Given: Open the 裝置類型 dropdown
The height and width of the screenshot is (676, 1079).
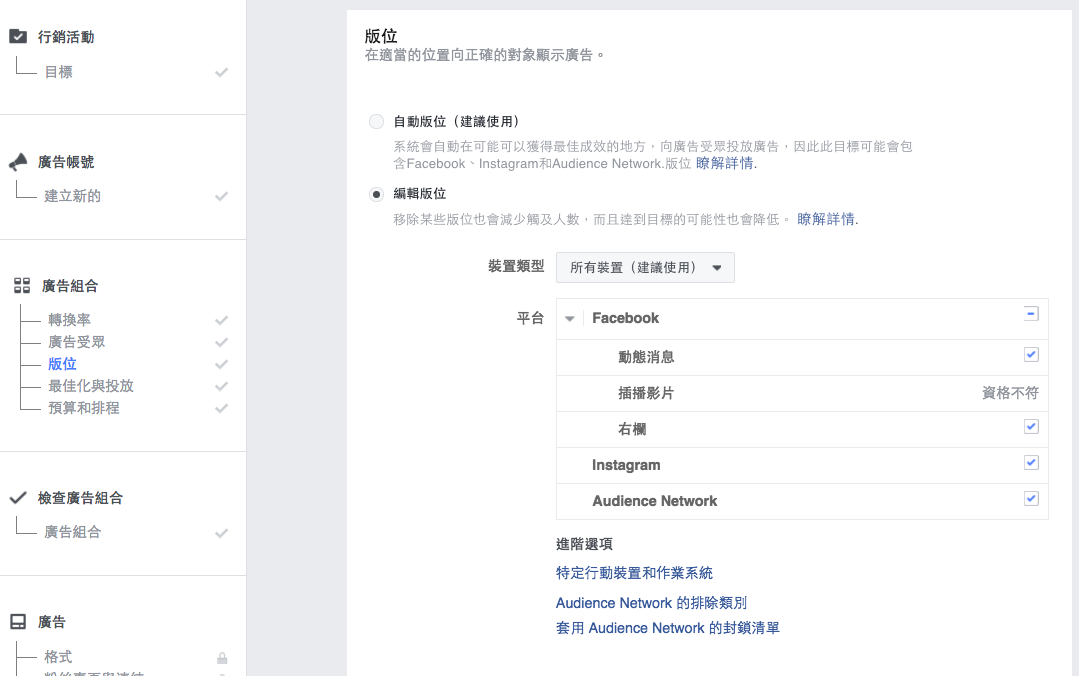Looking at the screenshot, I should [x=645, y=267].
